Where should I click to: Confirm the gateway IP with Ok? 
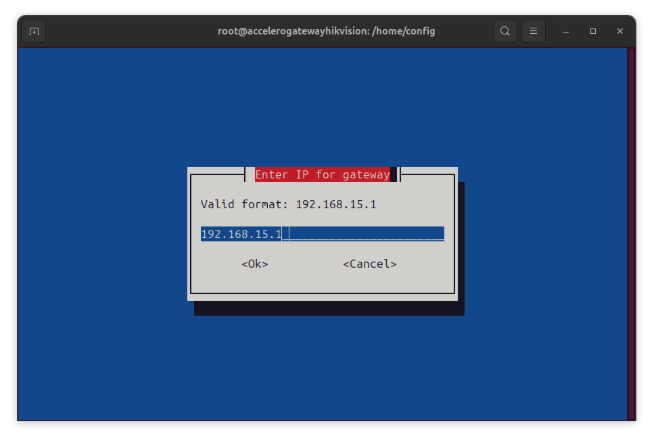click(255, 264)
